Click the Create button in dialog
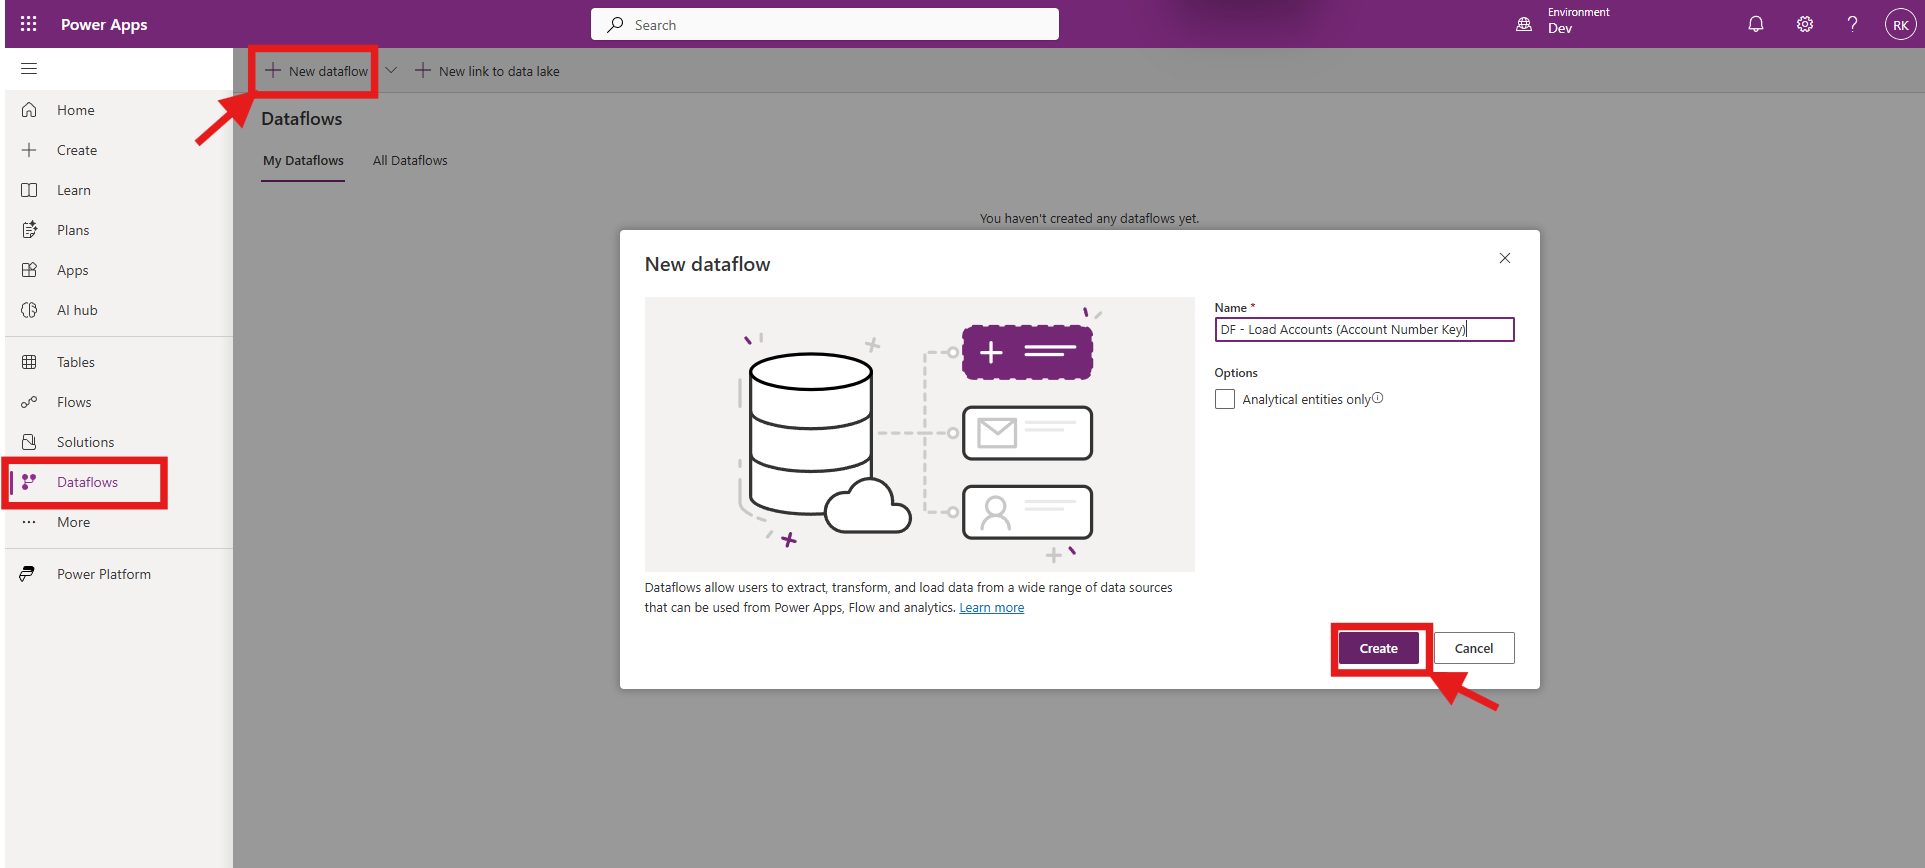 tap(1378, 648)
